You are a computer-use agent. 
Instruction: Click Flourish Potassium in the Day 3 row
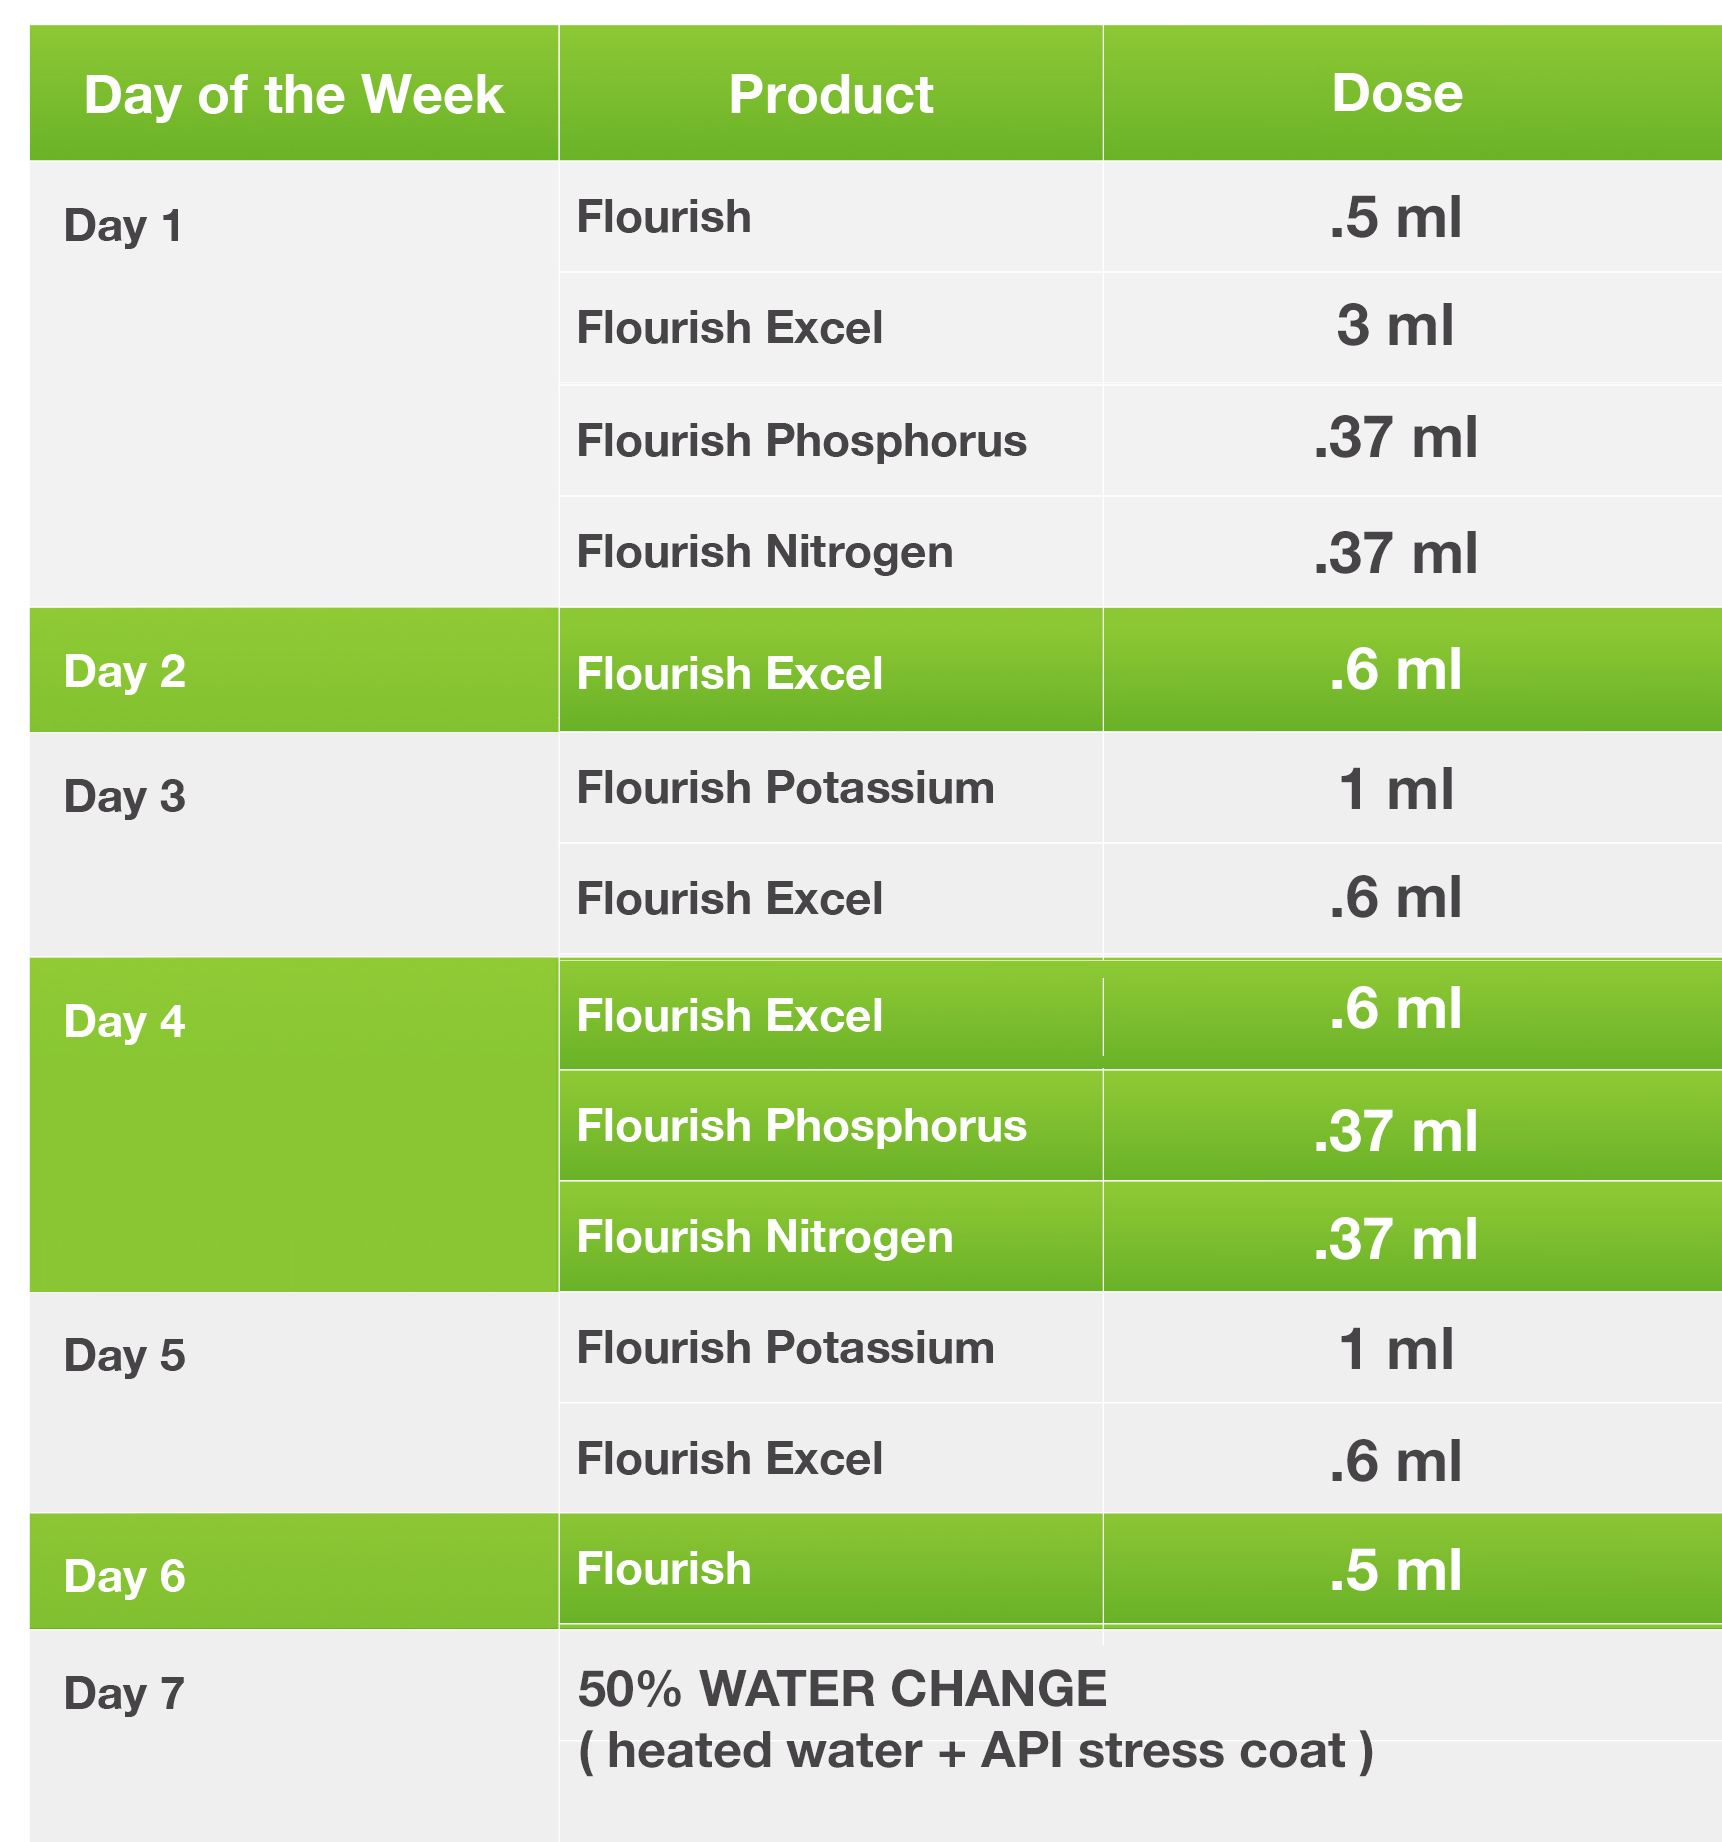coord(786,787)
